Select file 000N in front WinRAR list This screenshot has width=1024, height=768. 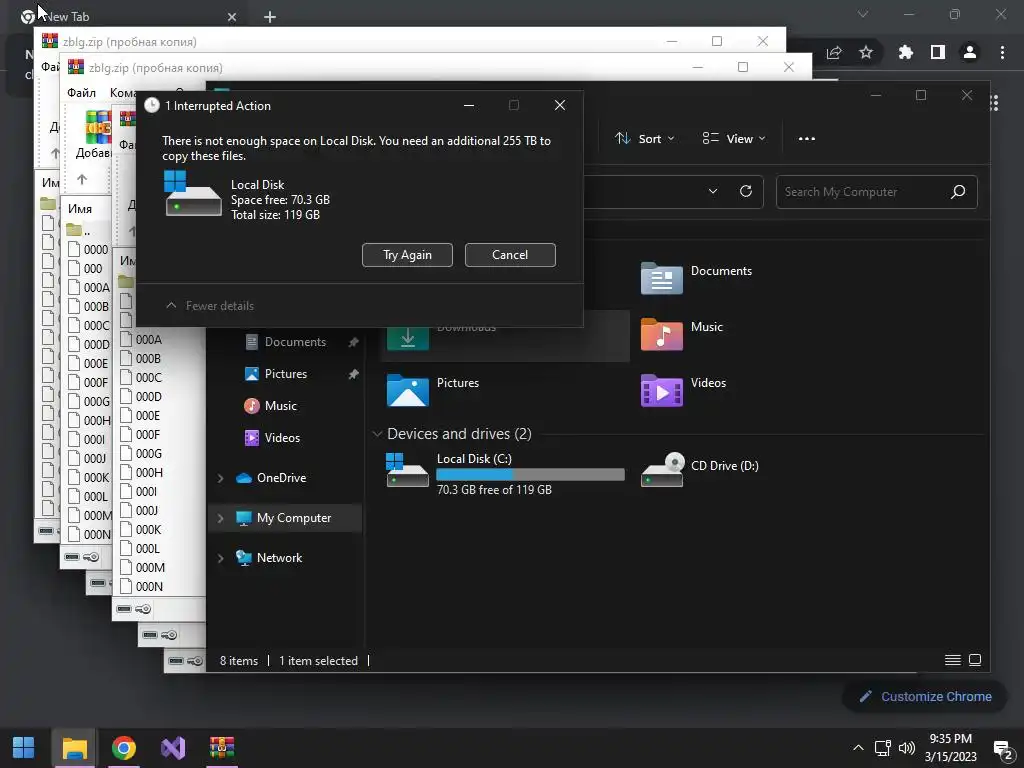coord(150,586)
